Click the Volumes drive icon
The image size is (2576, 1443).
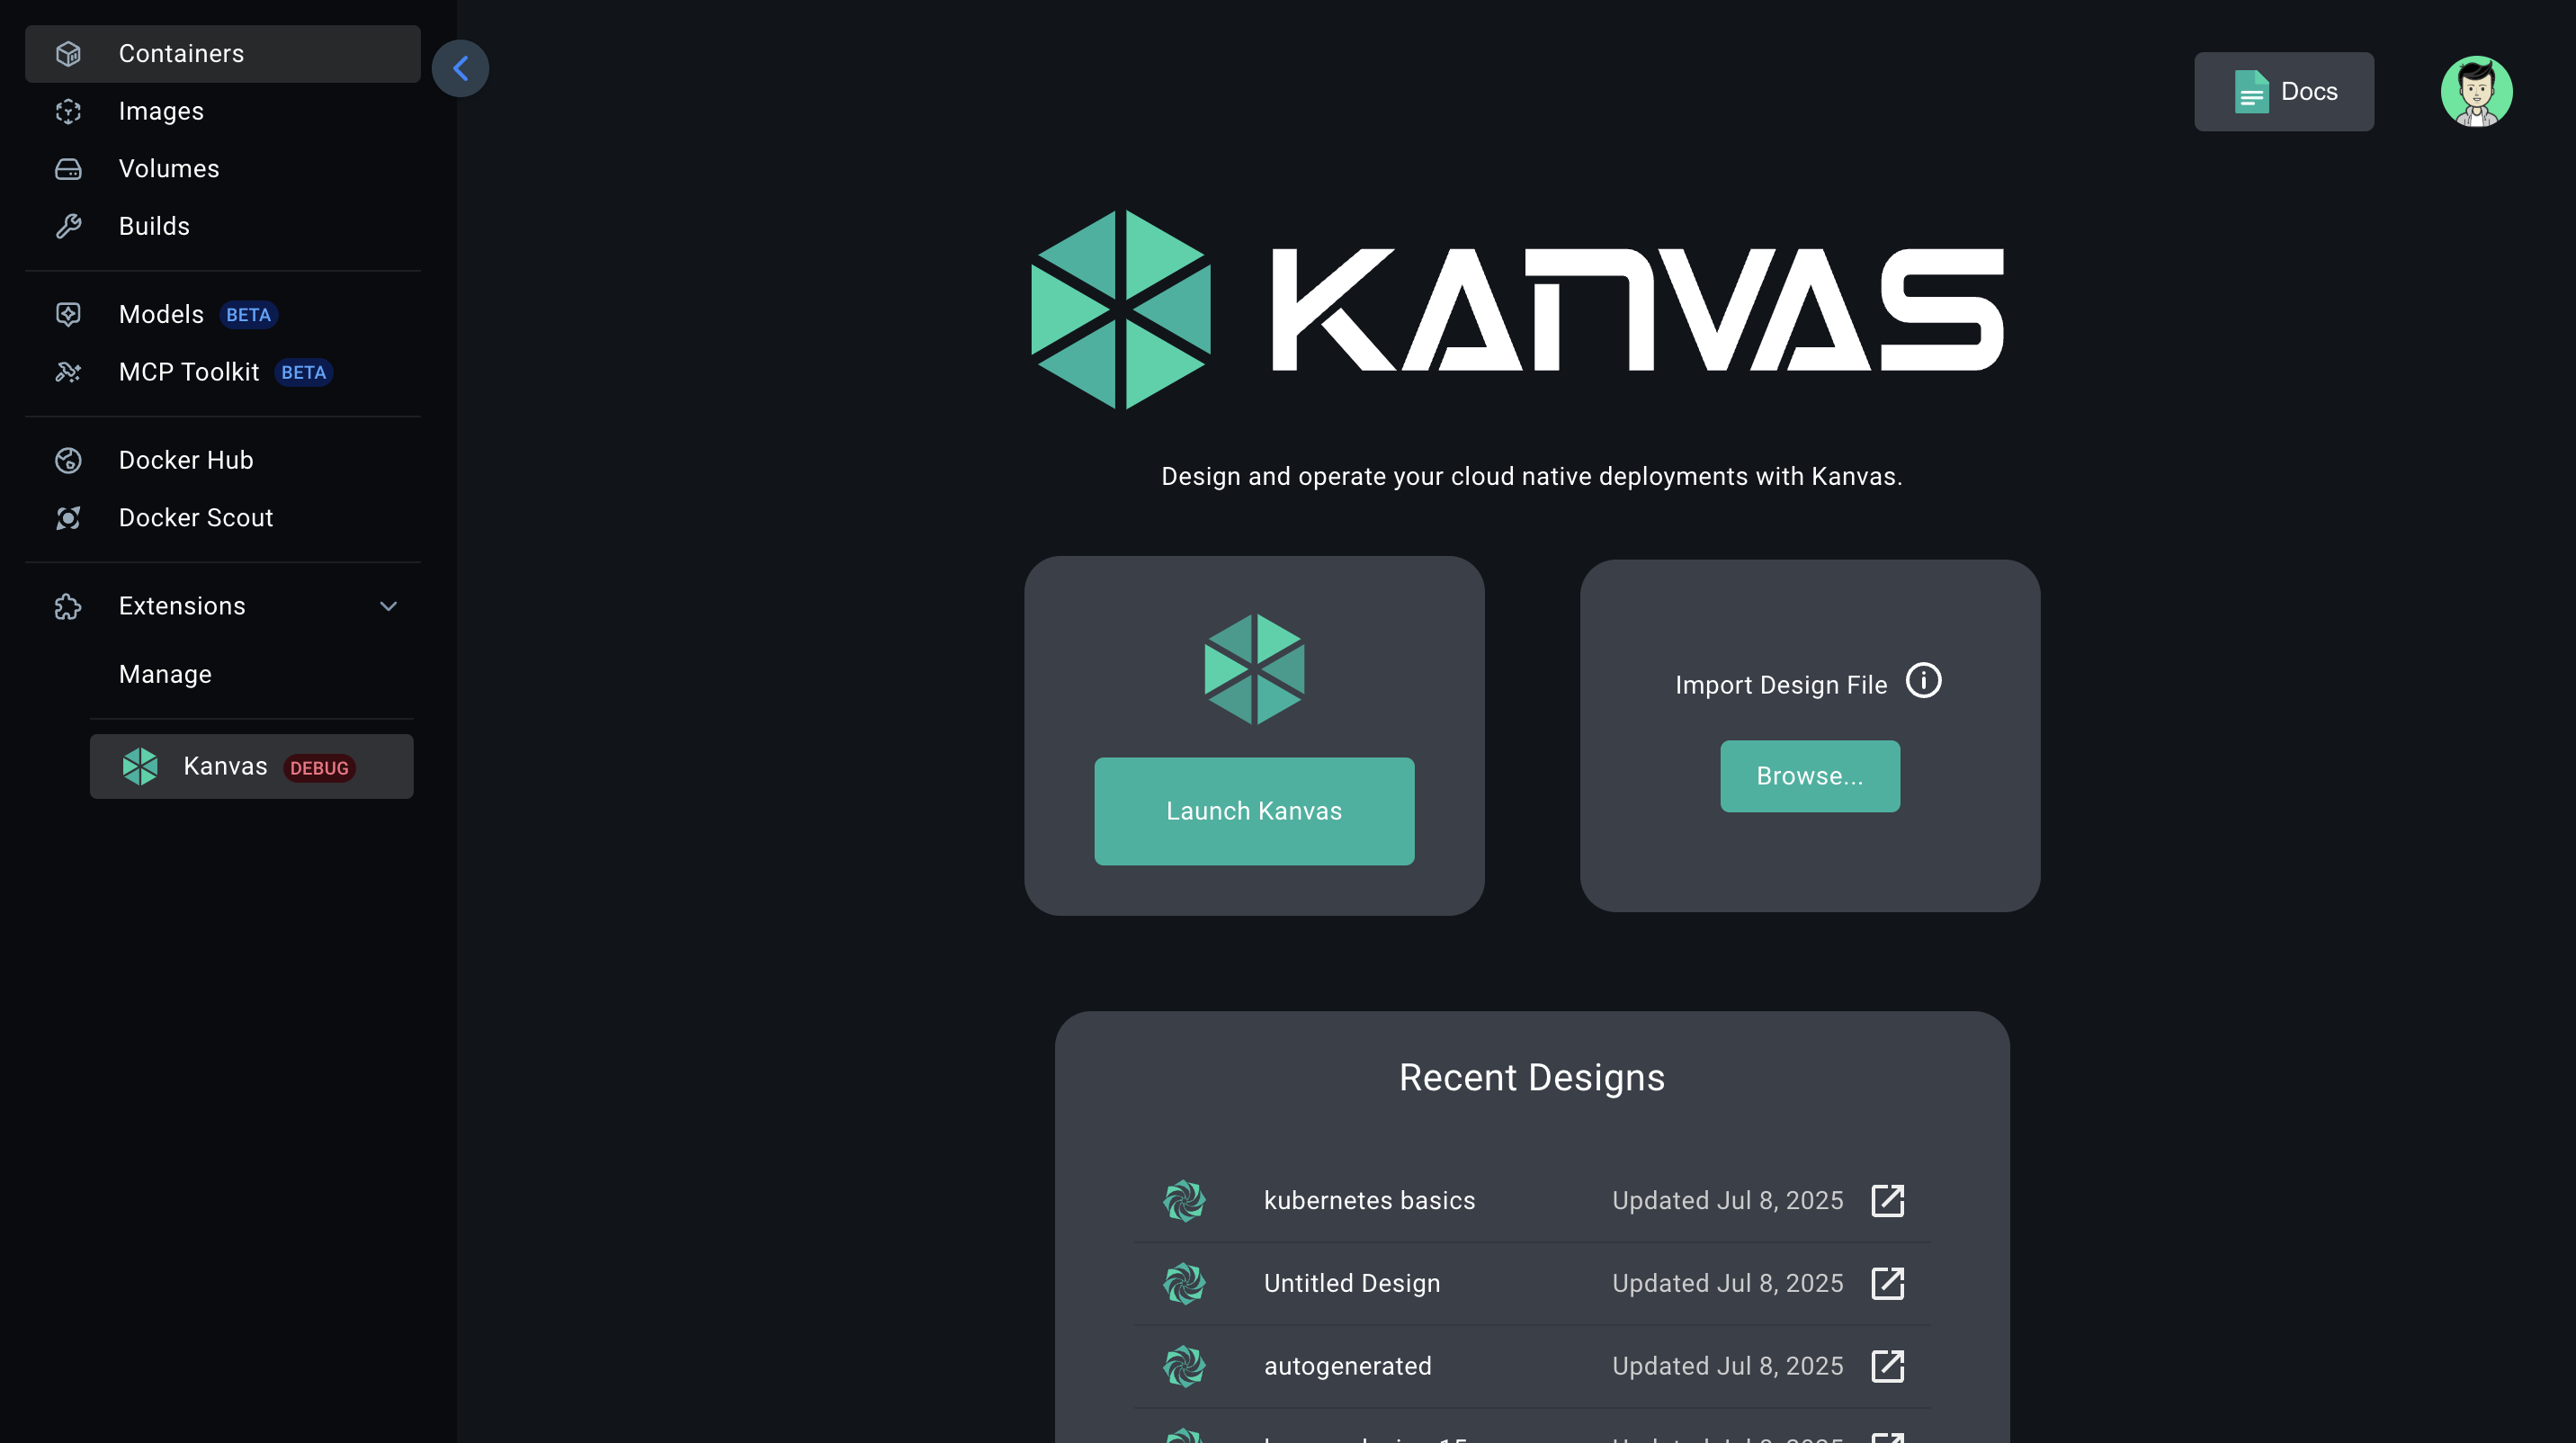(68, 169)
